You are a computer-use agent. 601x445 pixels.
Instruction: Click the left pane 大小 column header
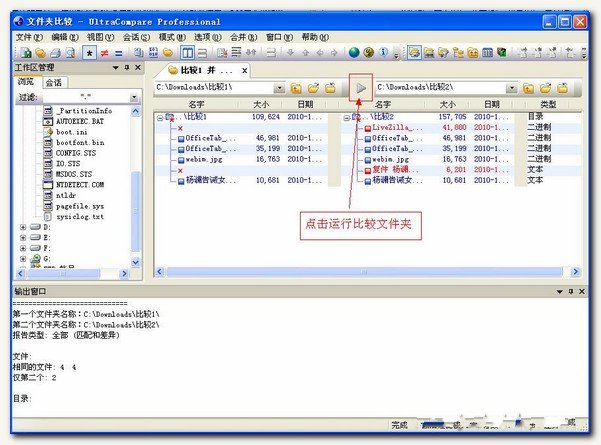tap(261, 105)
